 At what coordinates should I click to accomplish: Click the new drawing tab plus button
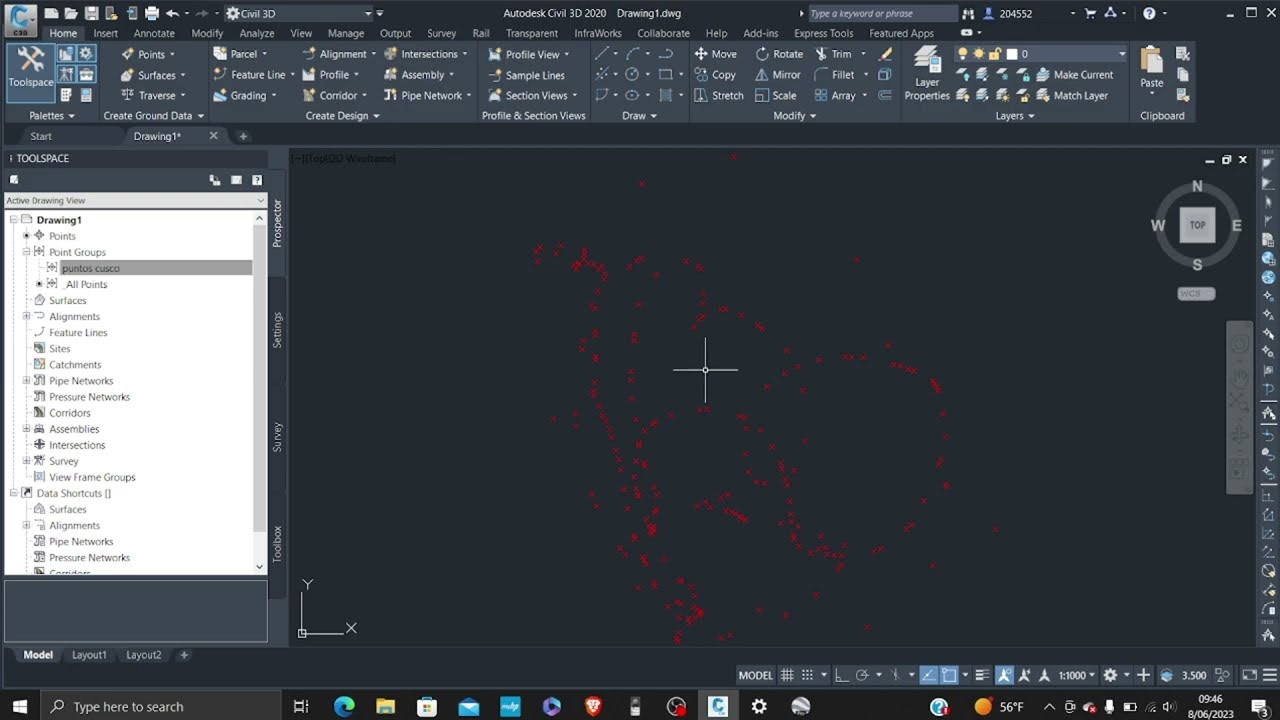tap(242, 136)
